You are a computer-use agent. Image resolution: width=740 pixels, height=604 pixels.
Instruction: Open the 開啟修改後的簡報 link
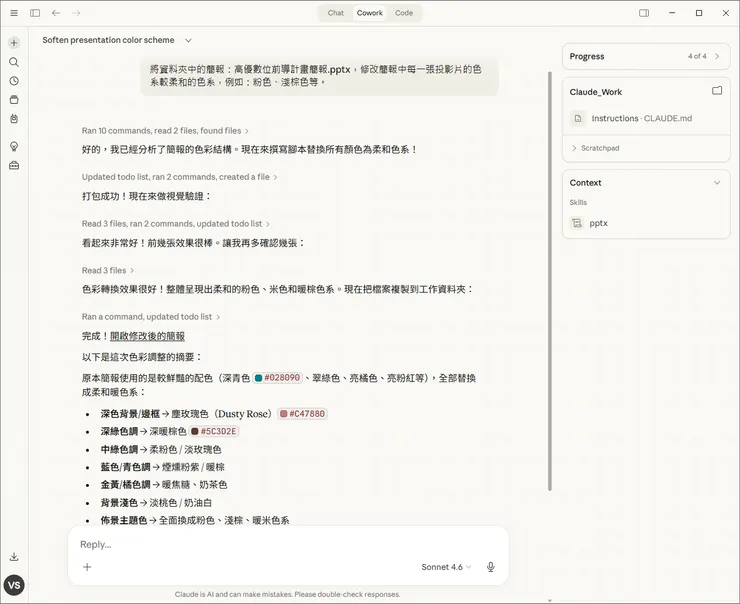point(147,336)
